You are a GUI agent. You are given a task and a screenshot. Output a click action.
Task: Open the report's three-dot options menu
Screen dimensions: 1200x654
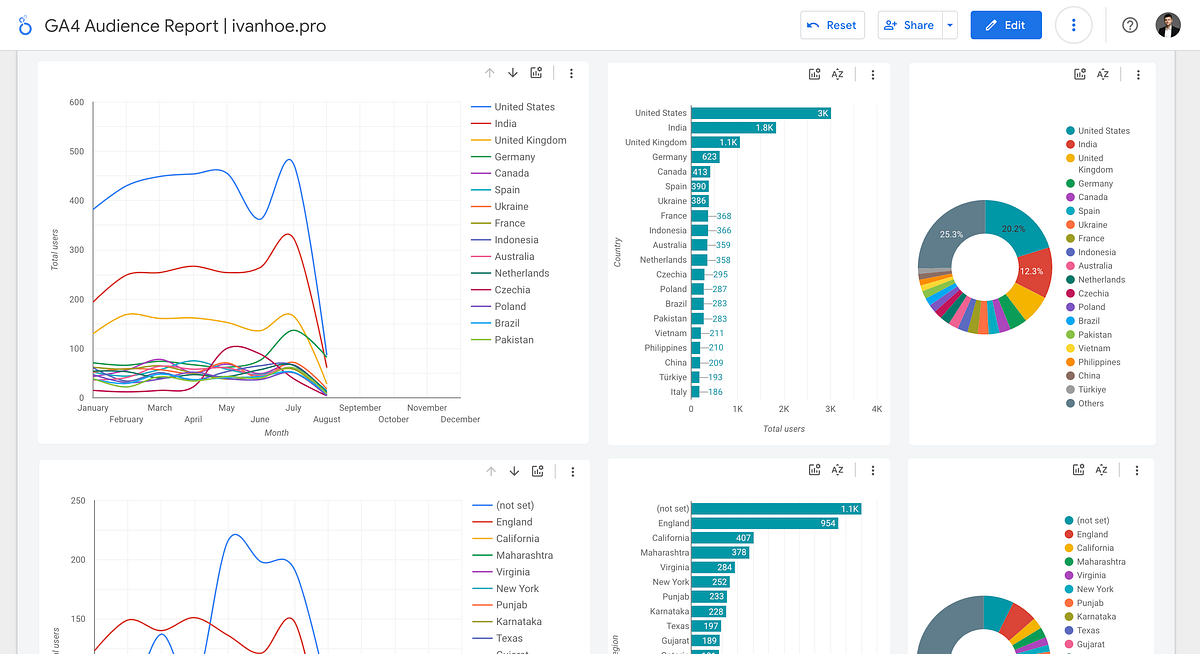[1074, 25]
